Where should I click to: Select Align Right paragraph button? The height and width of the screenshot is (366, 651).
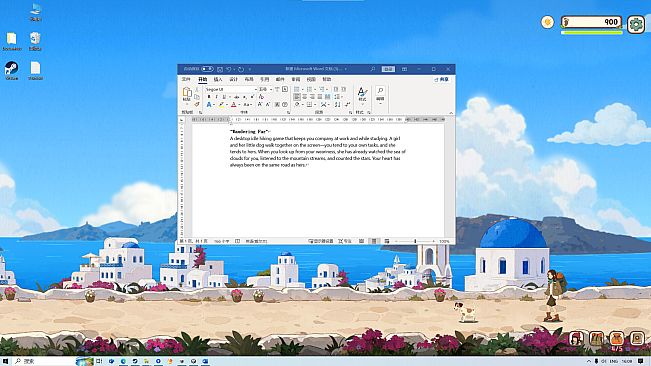312,97
